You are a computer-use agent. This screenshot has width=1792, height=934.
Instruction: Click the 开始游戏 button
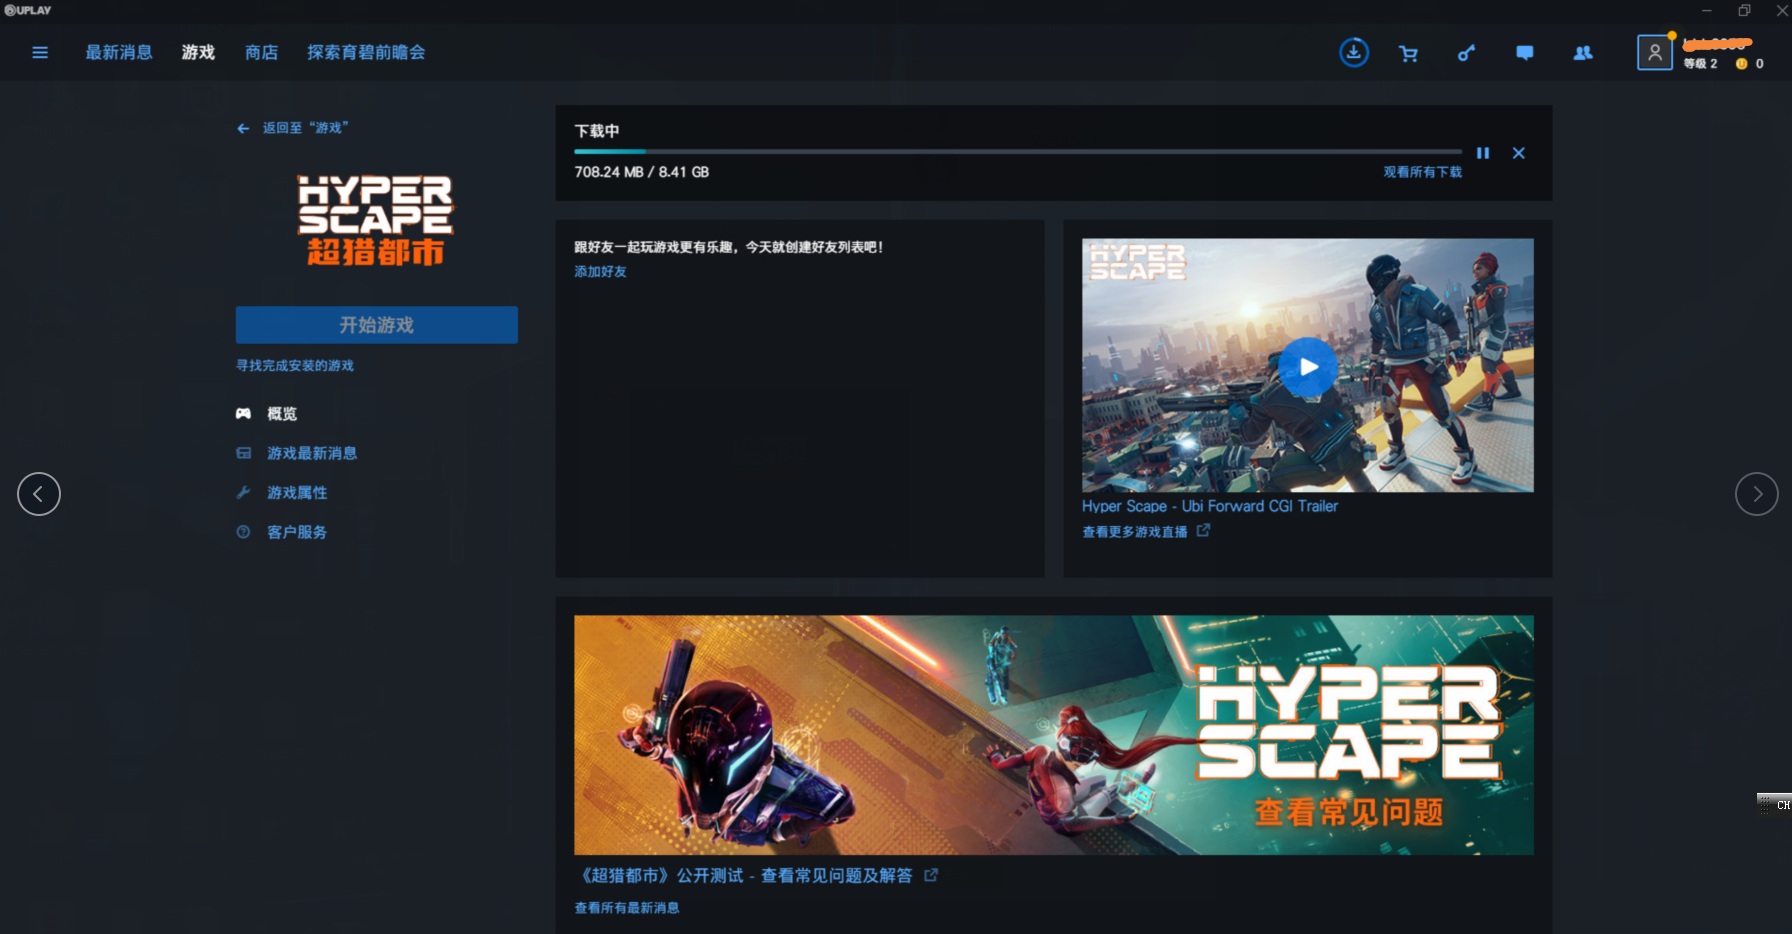click(377, 325)
